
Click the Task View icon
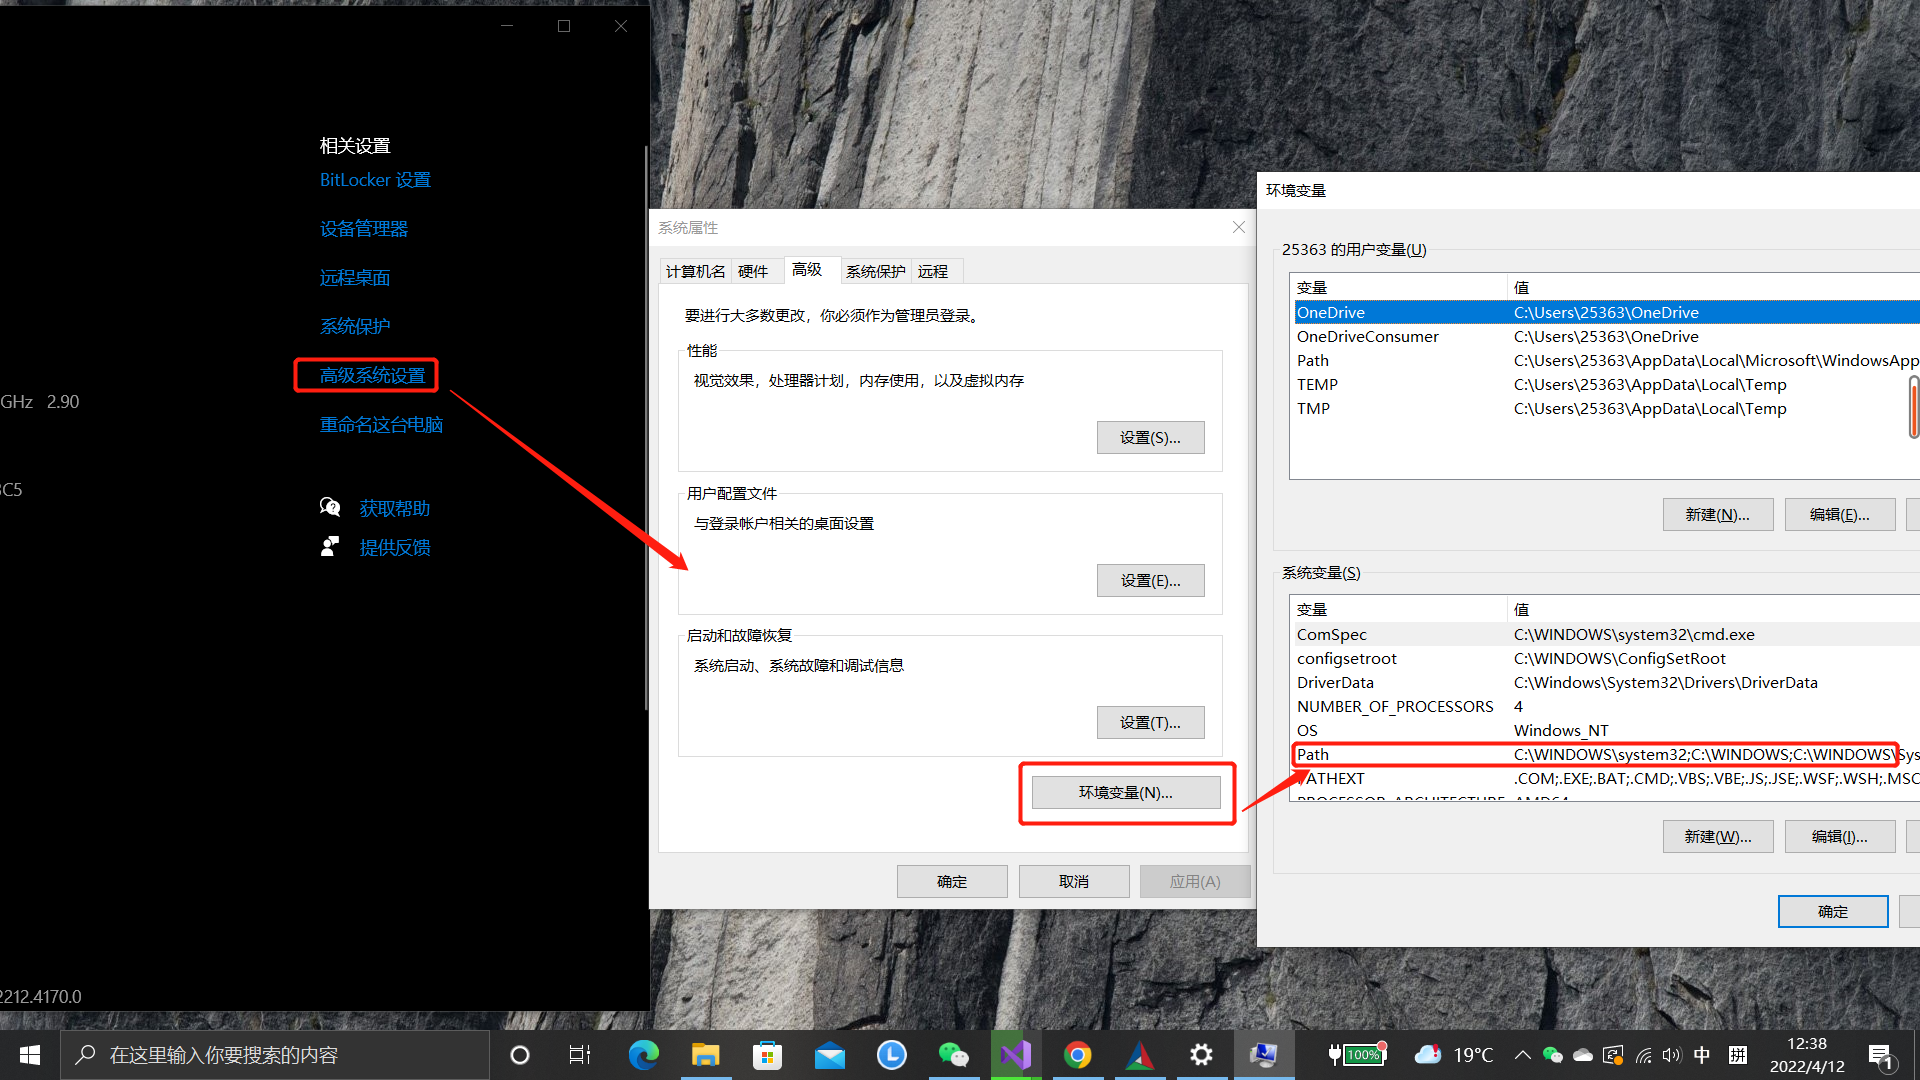pyautogui.click(x=580, y=1055)
